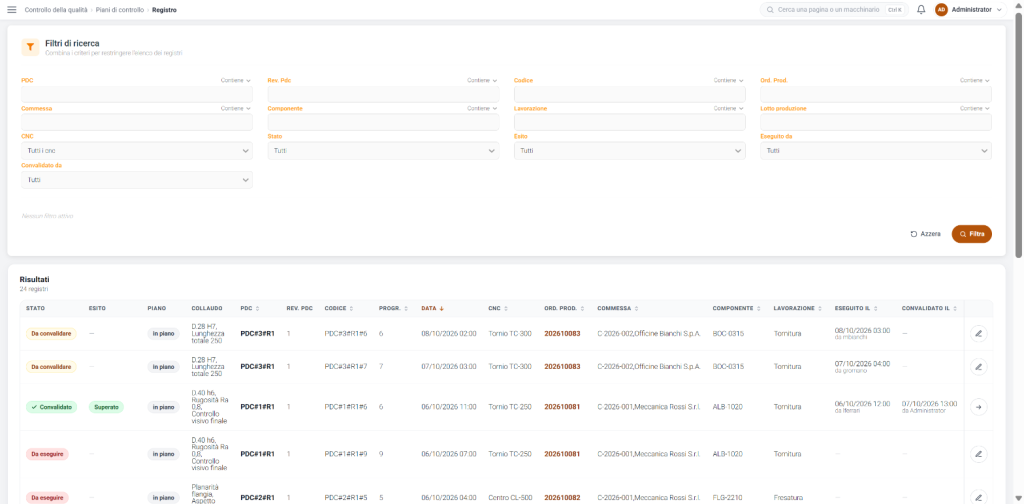Click the 'Da convalidare' badge in PDC#3#R1#6 row
The width and height of the screenshot is (1024, 504).
pos(52,334)
